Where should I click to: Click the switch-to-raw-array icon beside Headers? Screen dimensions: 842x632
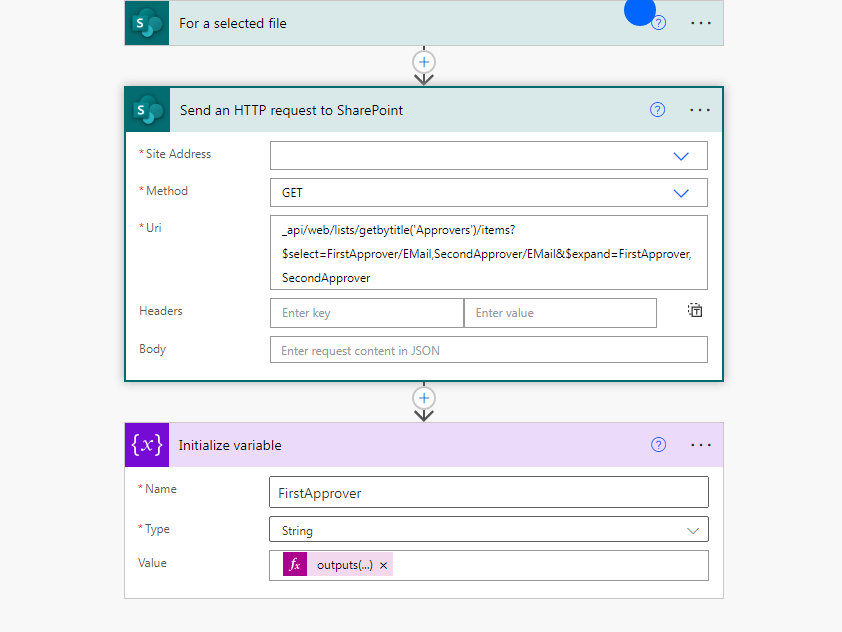pos(694,311)
